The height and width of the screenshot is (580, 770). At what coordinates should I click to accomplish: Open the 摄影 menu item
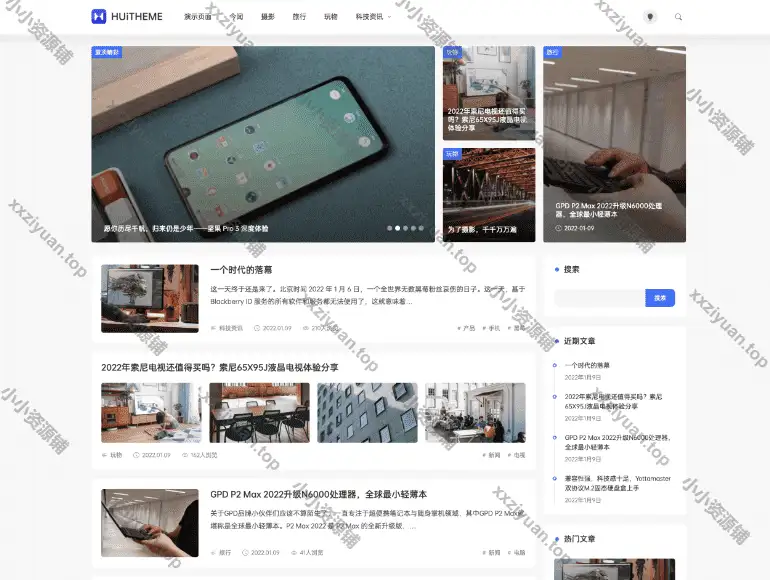[267, 17]
